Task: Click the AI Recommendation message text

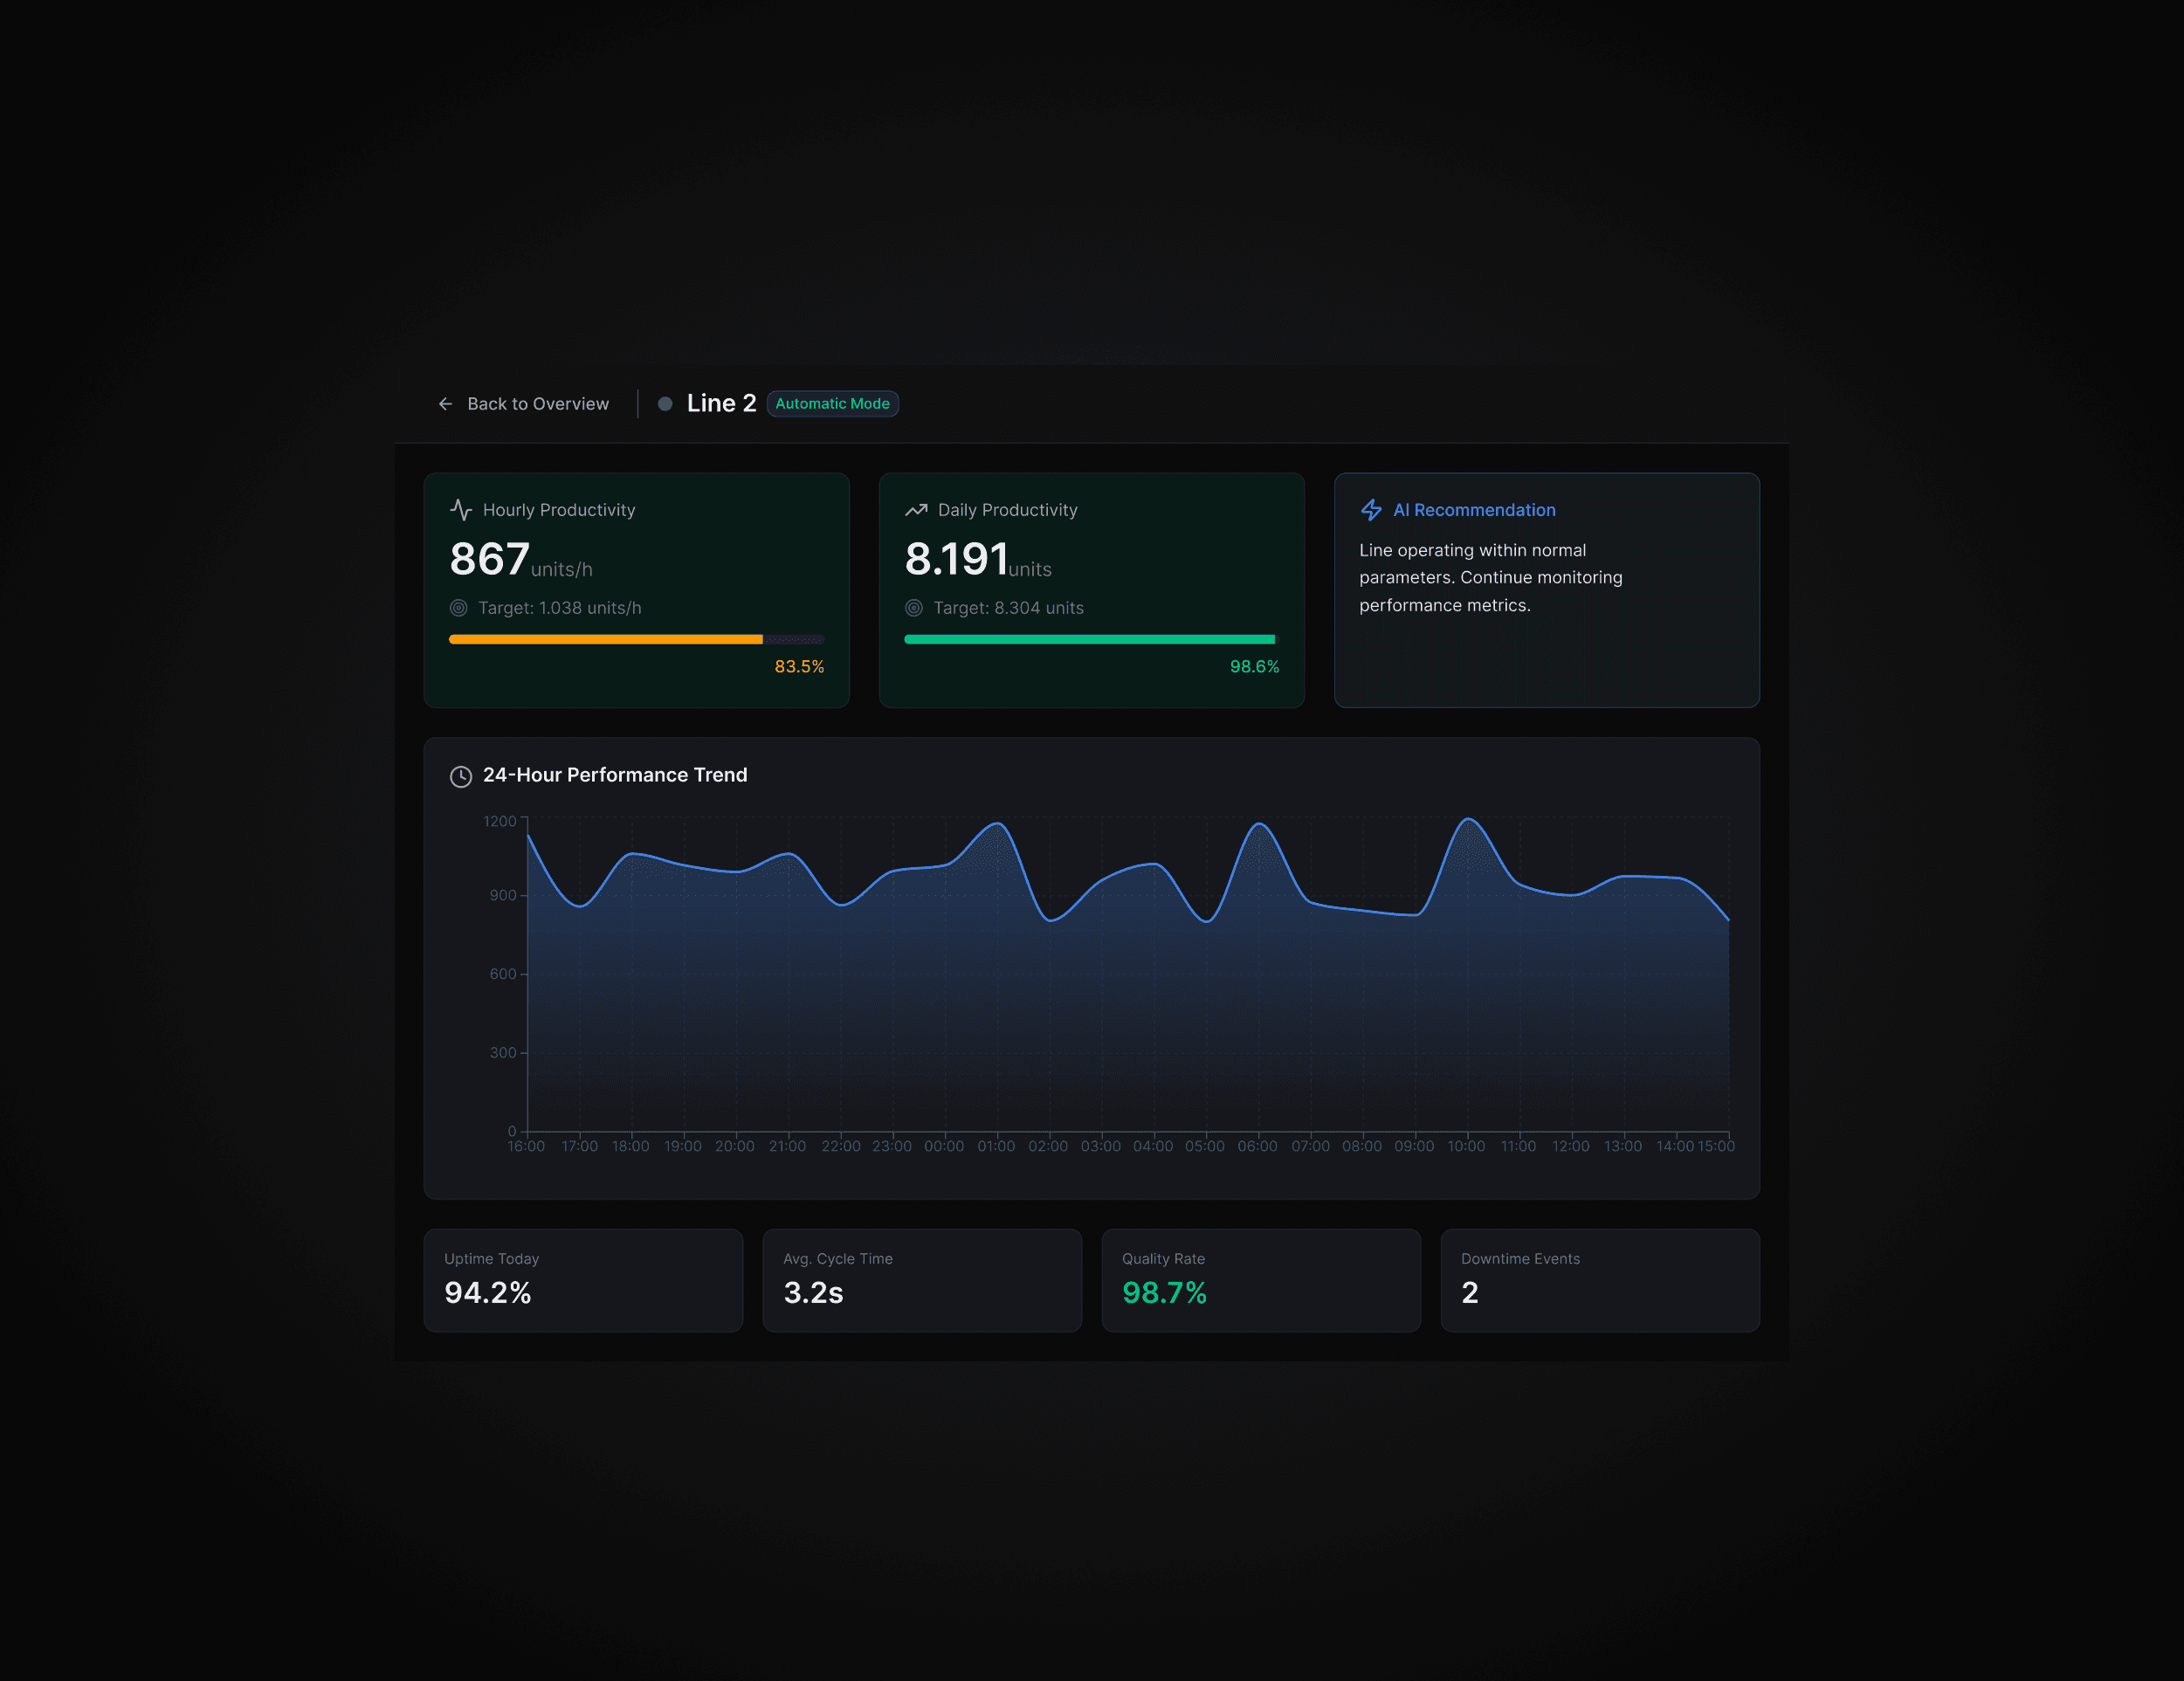Action: (1490, 578)
